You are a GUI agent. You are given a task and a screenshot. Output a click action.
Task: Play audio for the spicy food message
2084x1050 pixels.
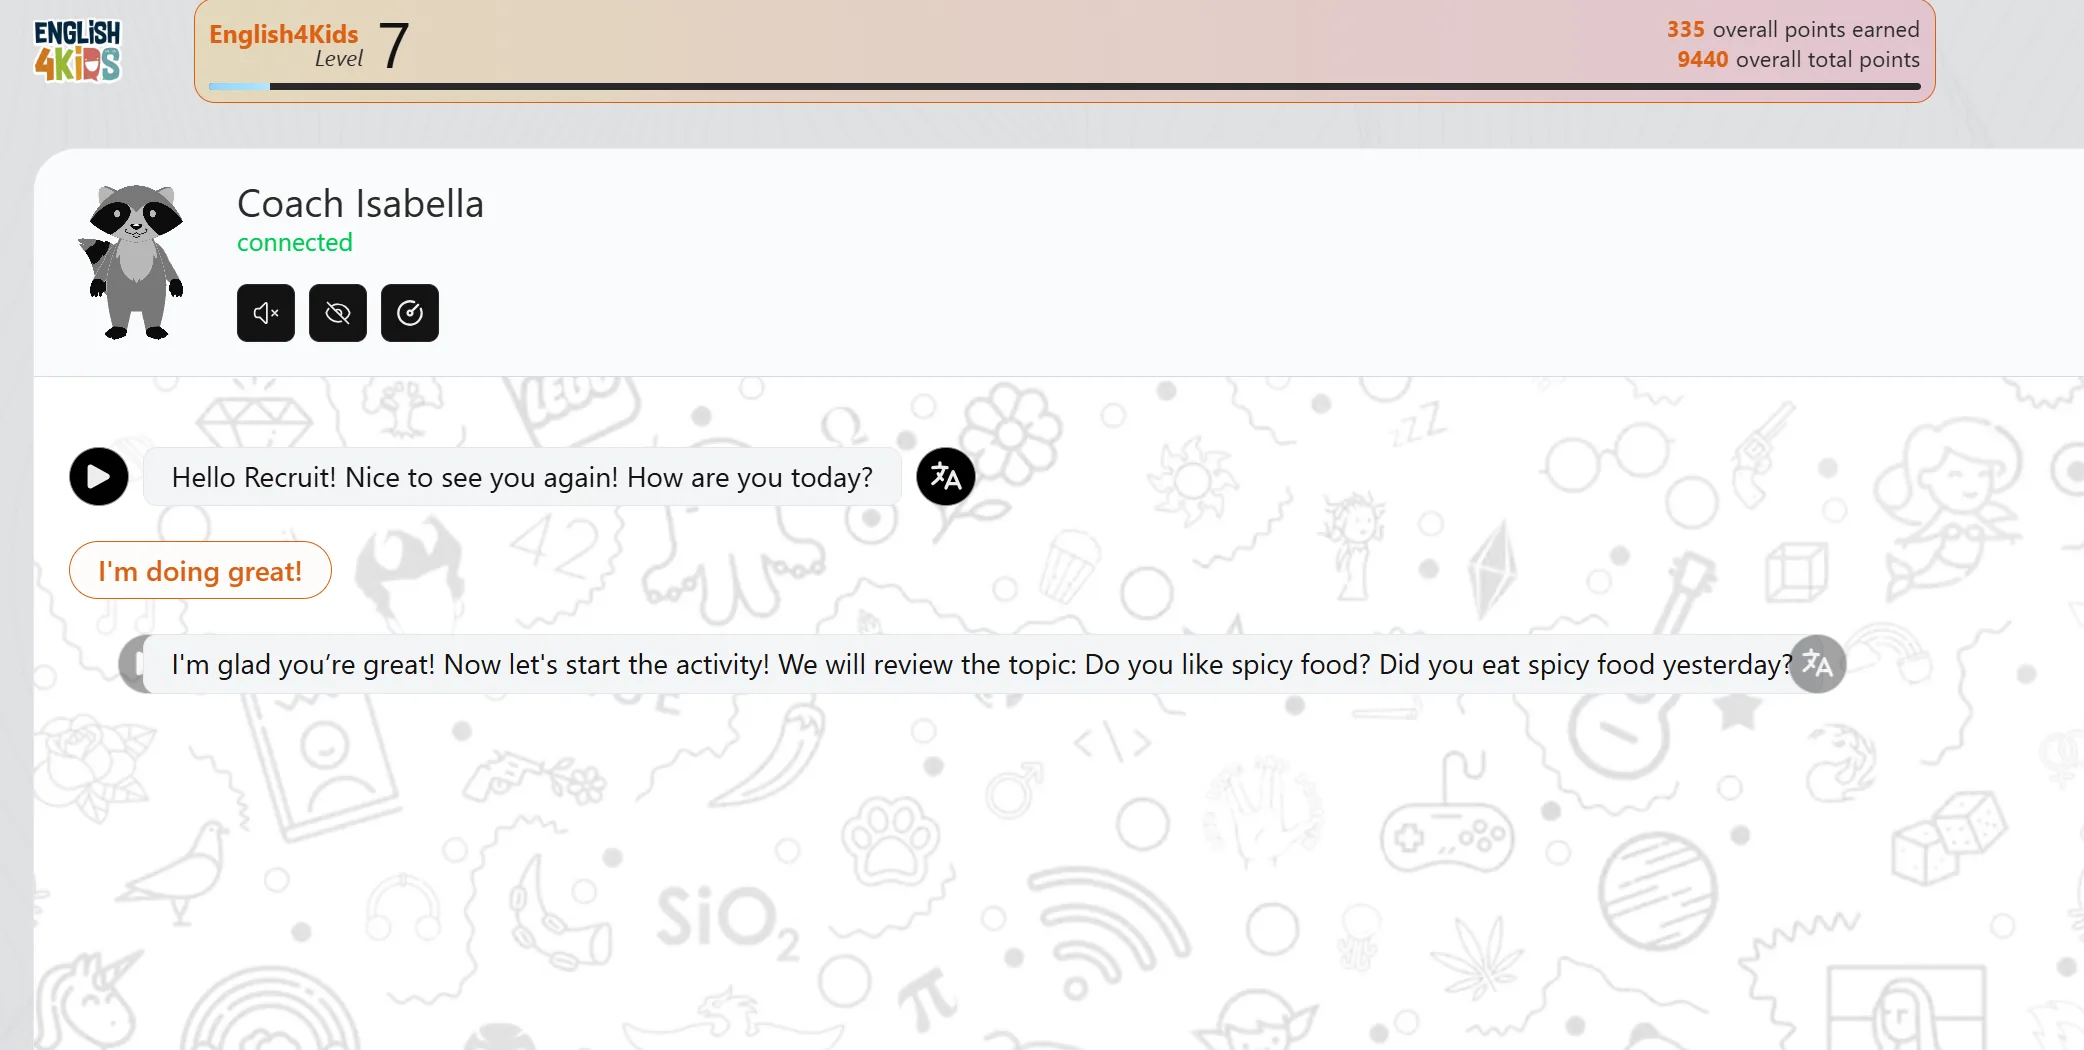tap(132, 664)
